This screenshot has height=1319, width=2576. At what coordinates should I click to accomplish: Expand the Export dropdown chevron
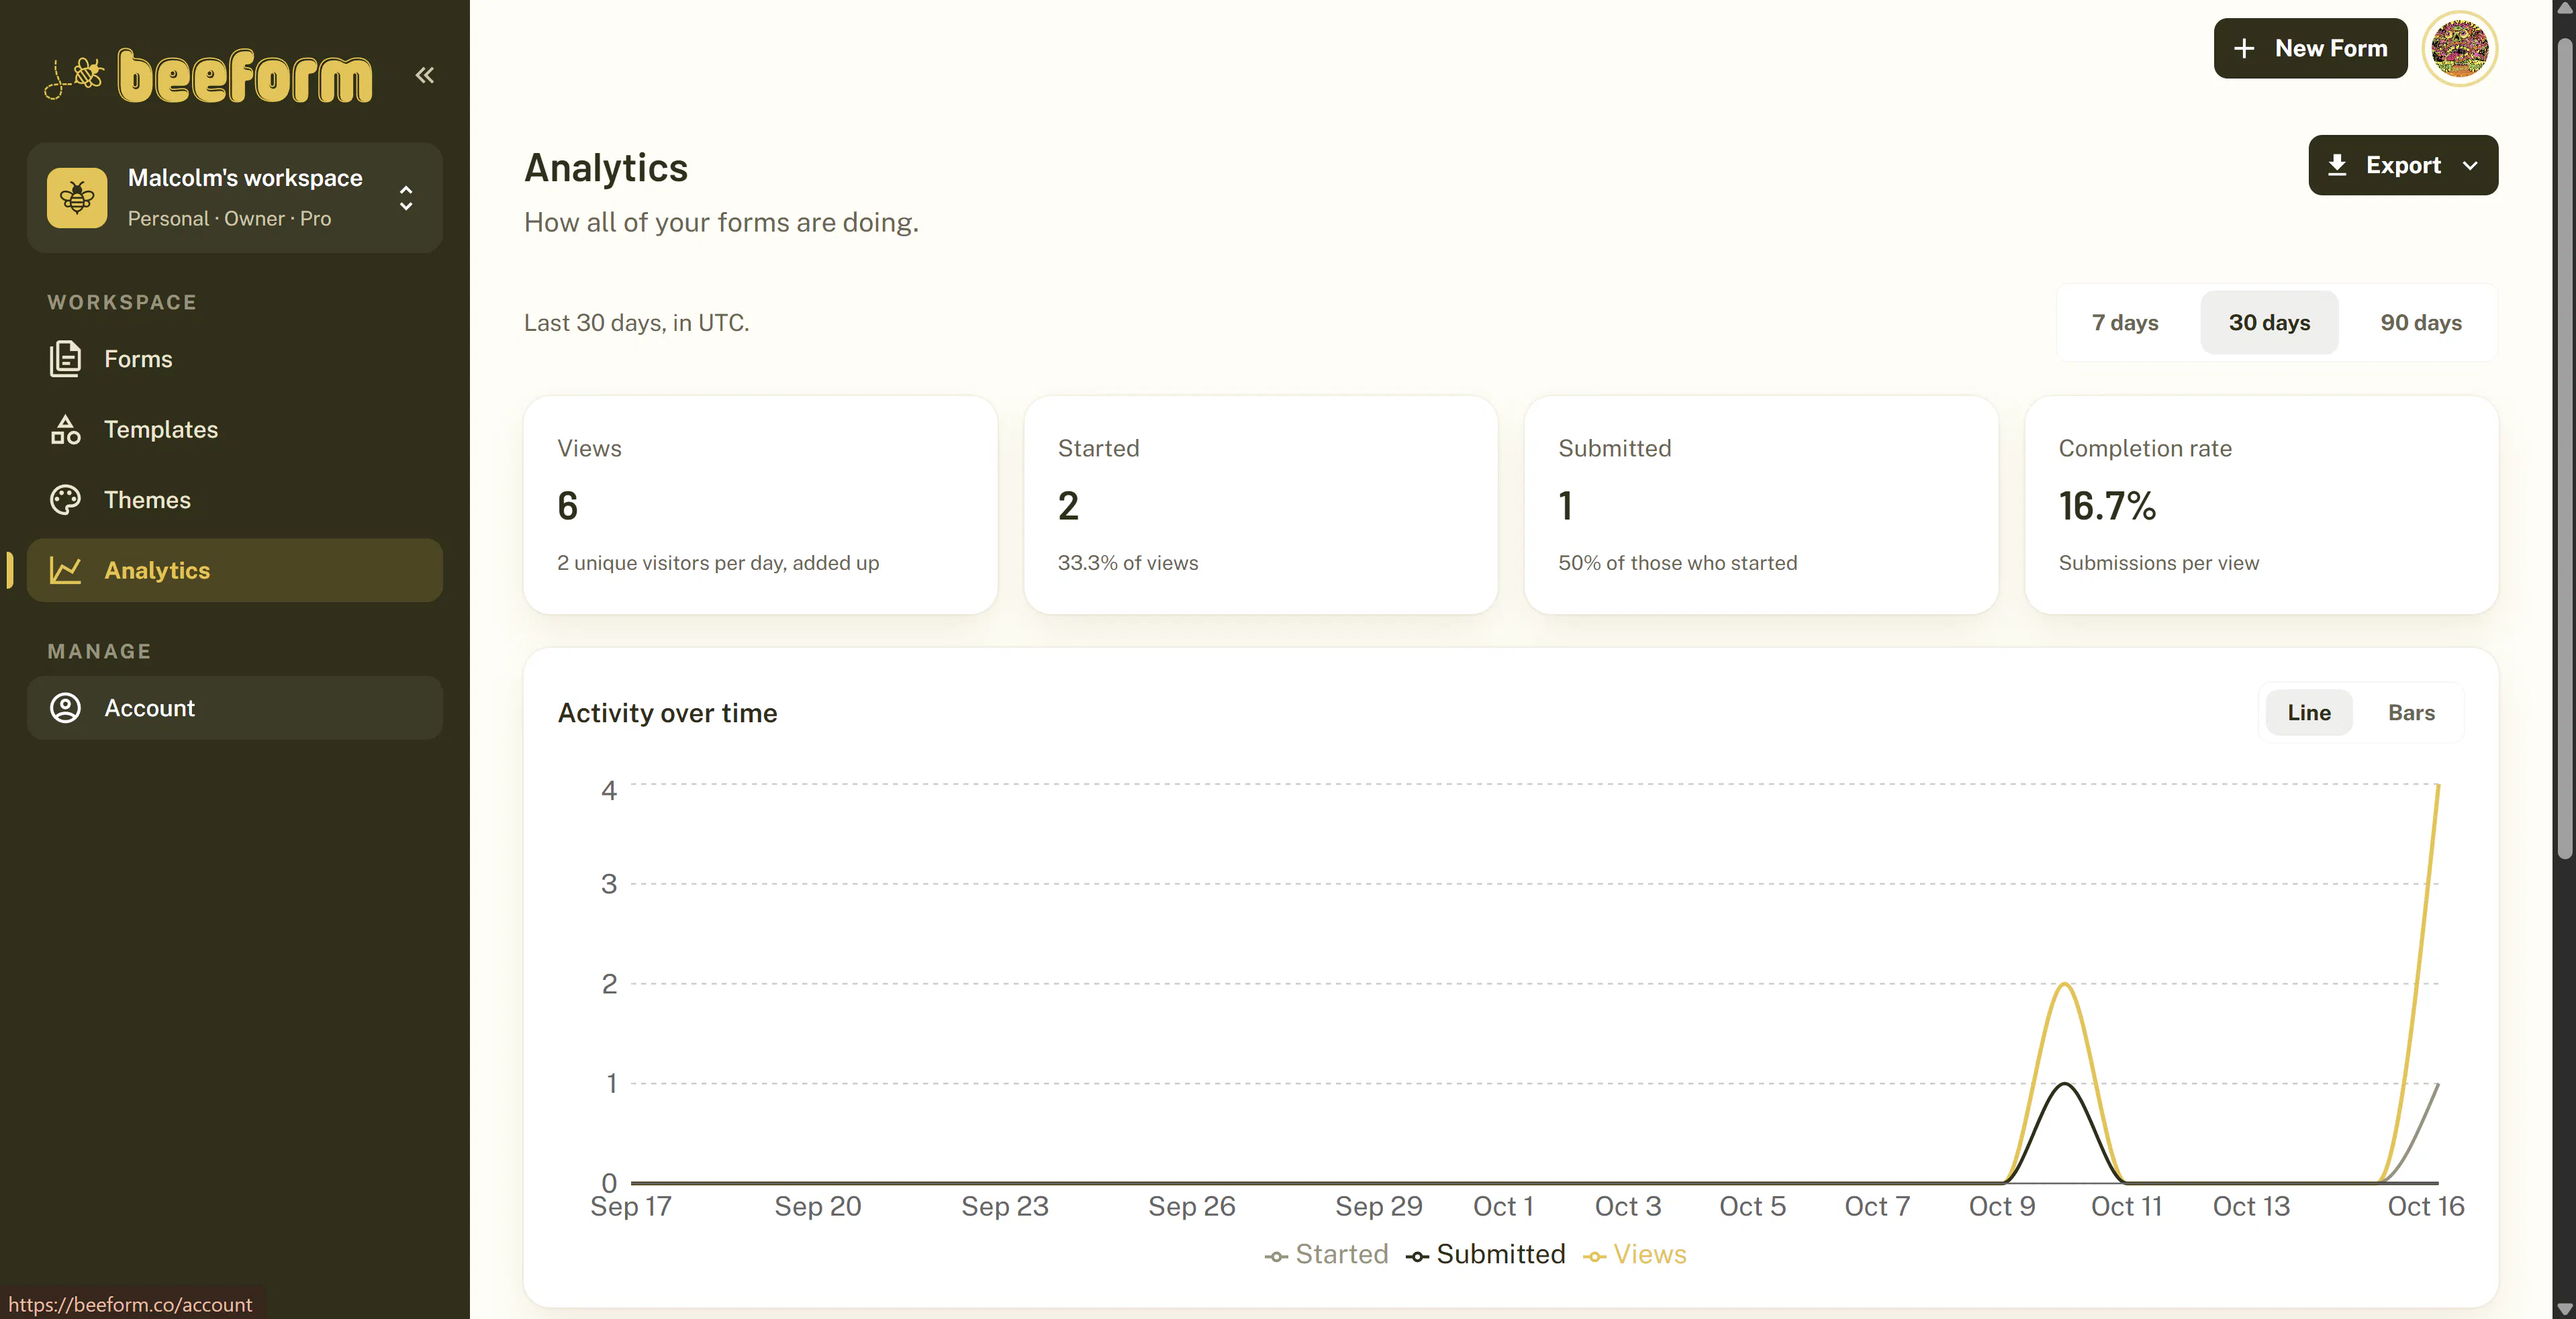(2470, 166)
